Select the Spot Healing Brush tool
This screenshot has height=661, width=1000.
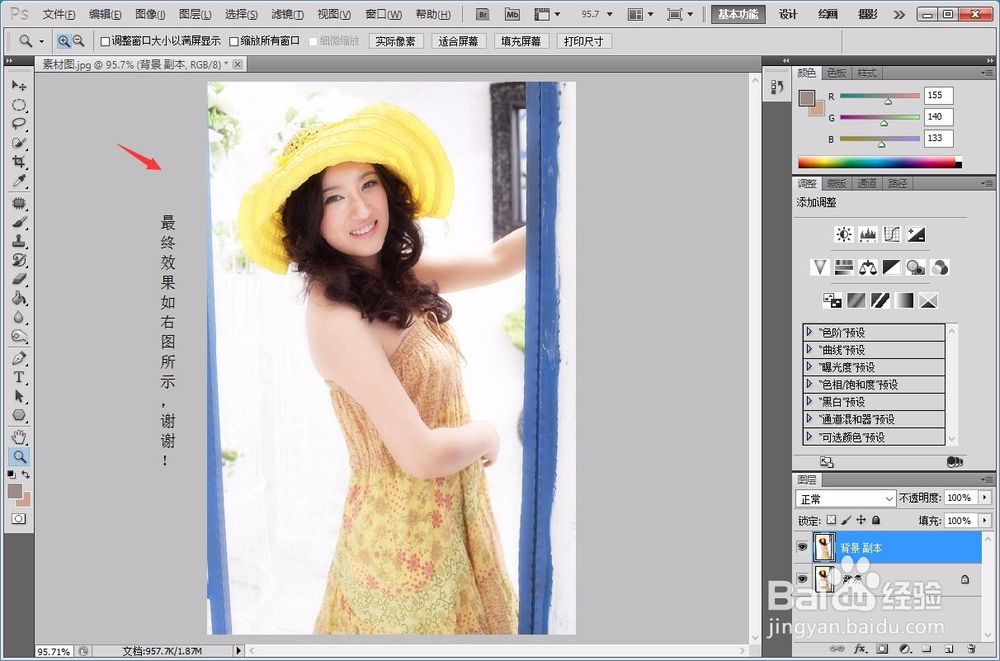pyautogui.click(x=19, y=204)
